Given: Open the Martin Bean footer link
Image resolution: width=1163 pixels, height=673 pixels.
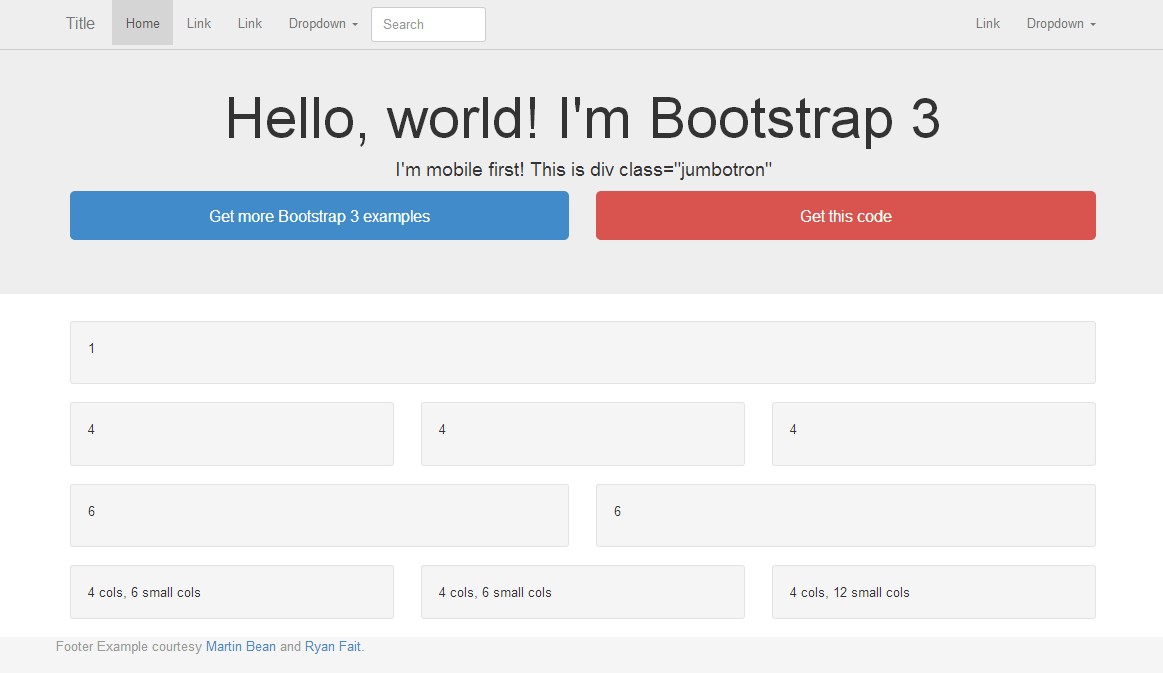Looking at the screenshot, I should 240,646.
